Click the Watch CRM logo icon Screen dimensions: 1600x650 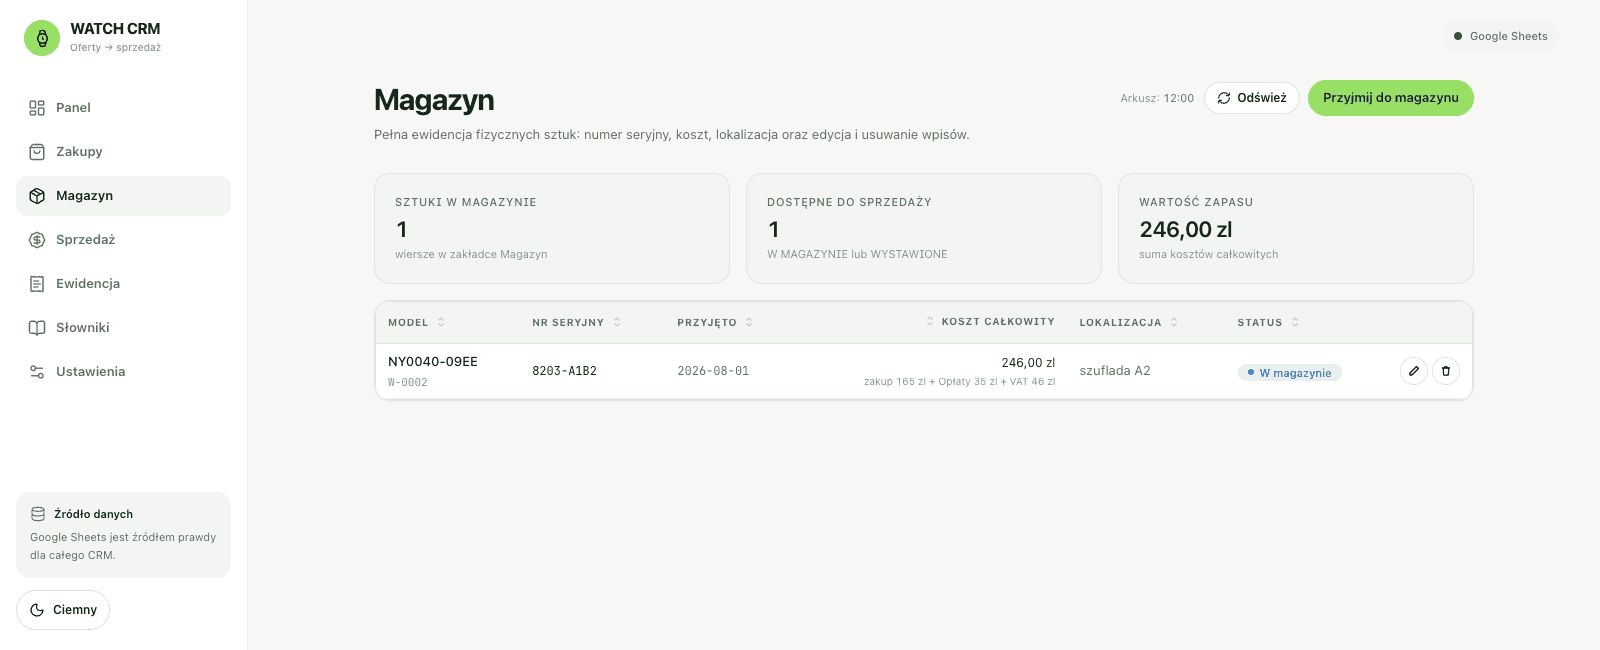pos(42,38)
